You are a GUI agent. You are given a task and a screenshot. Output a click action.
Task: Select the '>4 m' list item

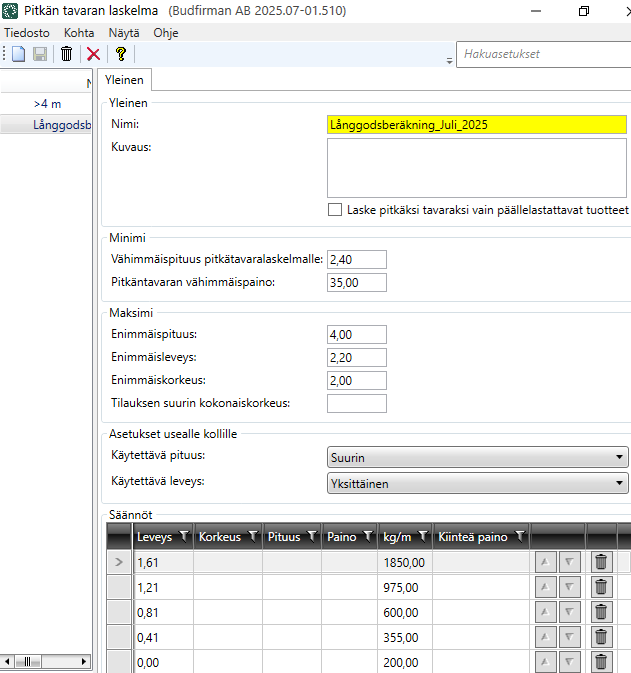(47, 103)
